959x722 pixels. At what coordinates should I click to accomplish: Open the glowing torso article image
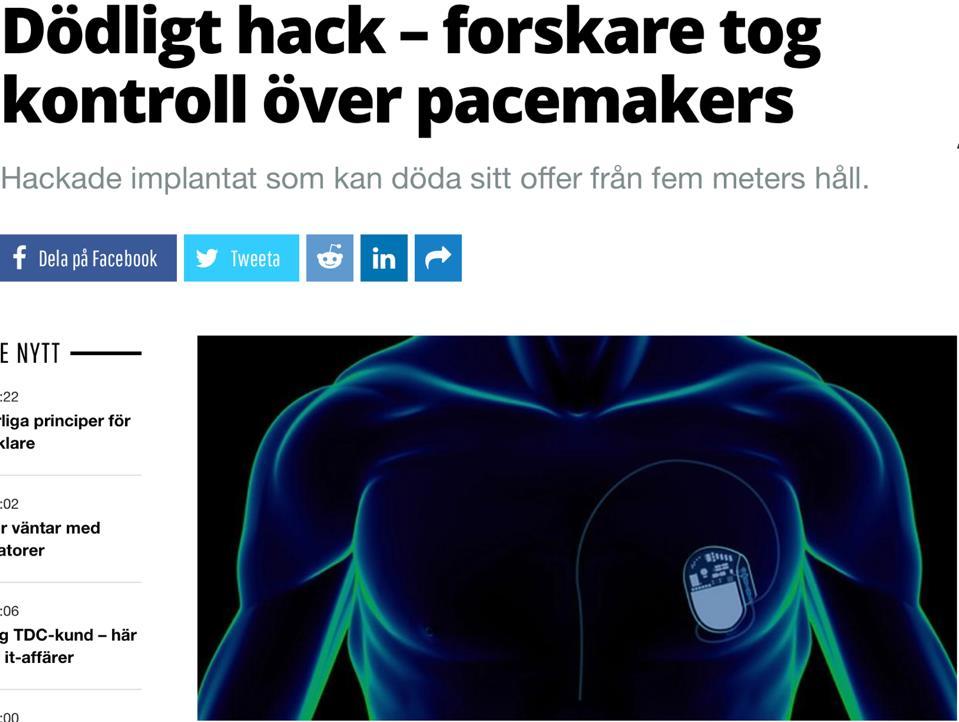click(577, 528)
